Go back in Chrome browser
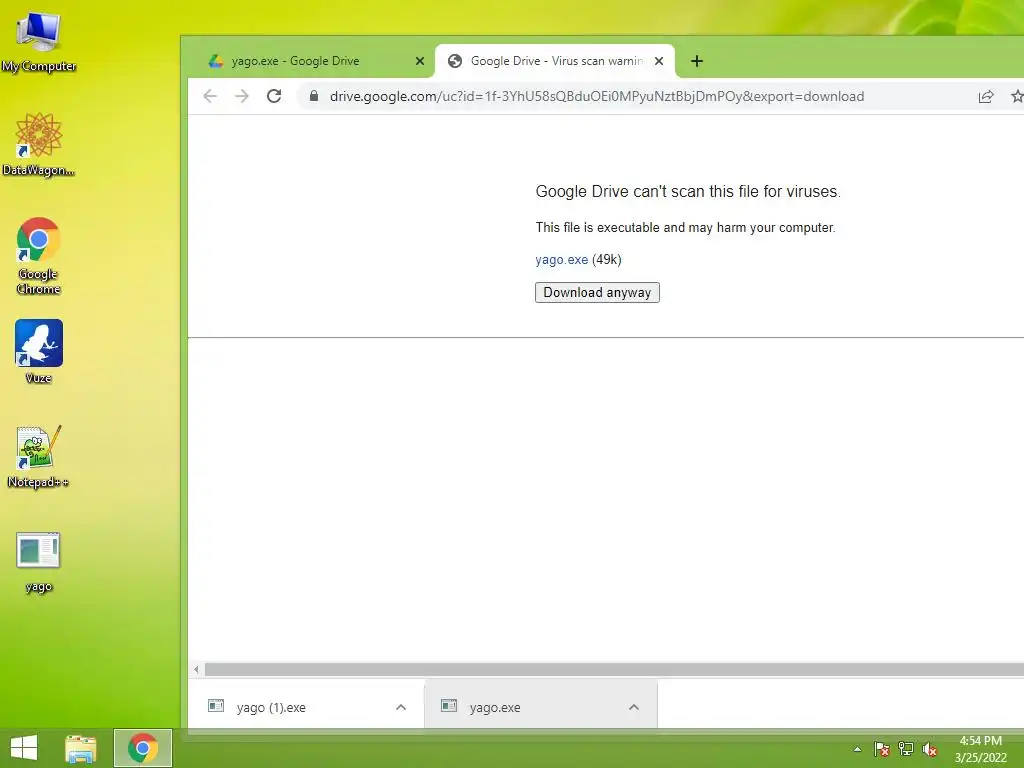 [x=210, y=97]
